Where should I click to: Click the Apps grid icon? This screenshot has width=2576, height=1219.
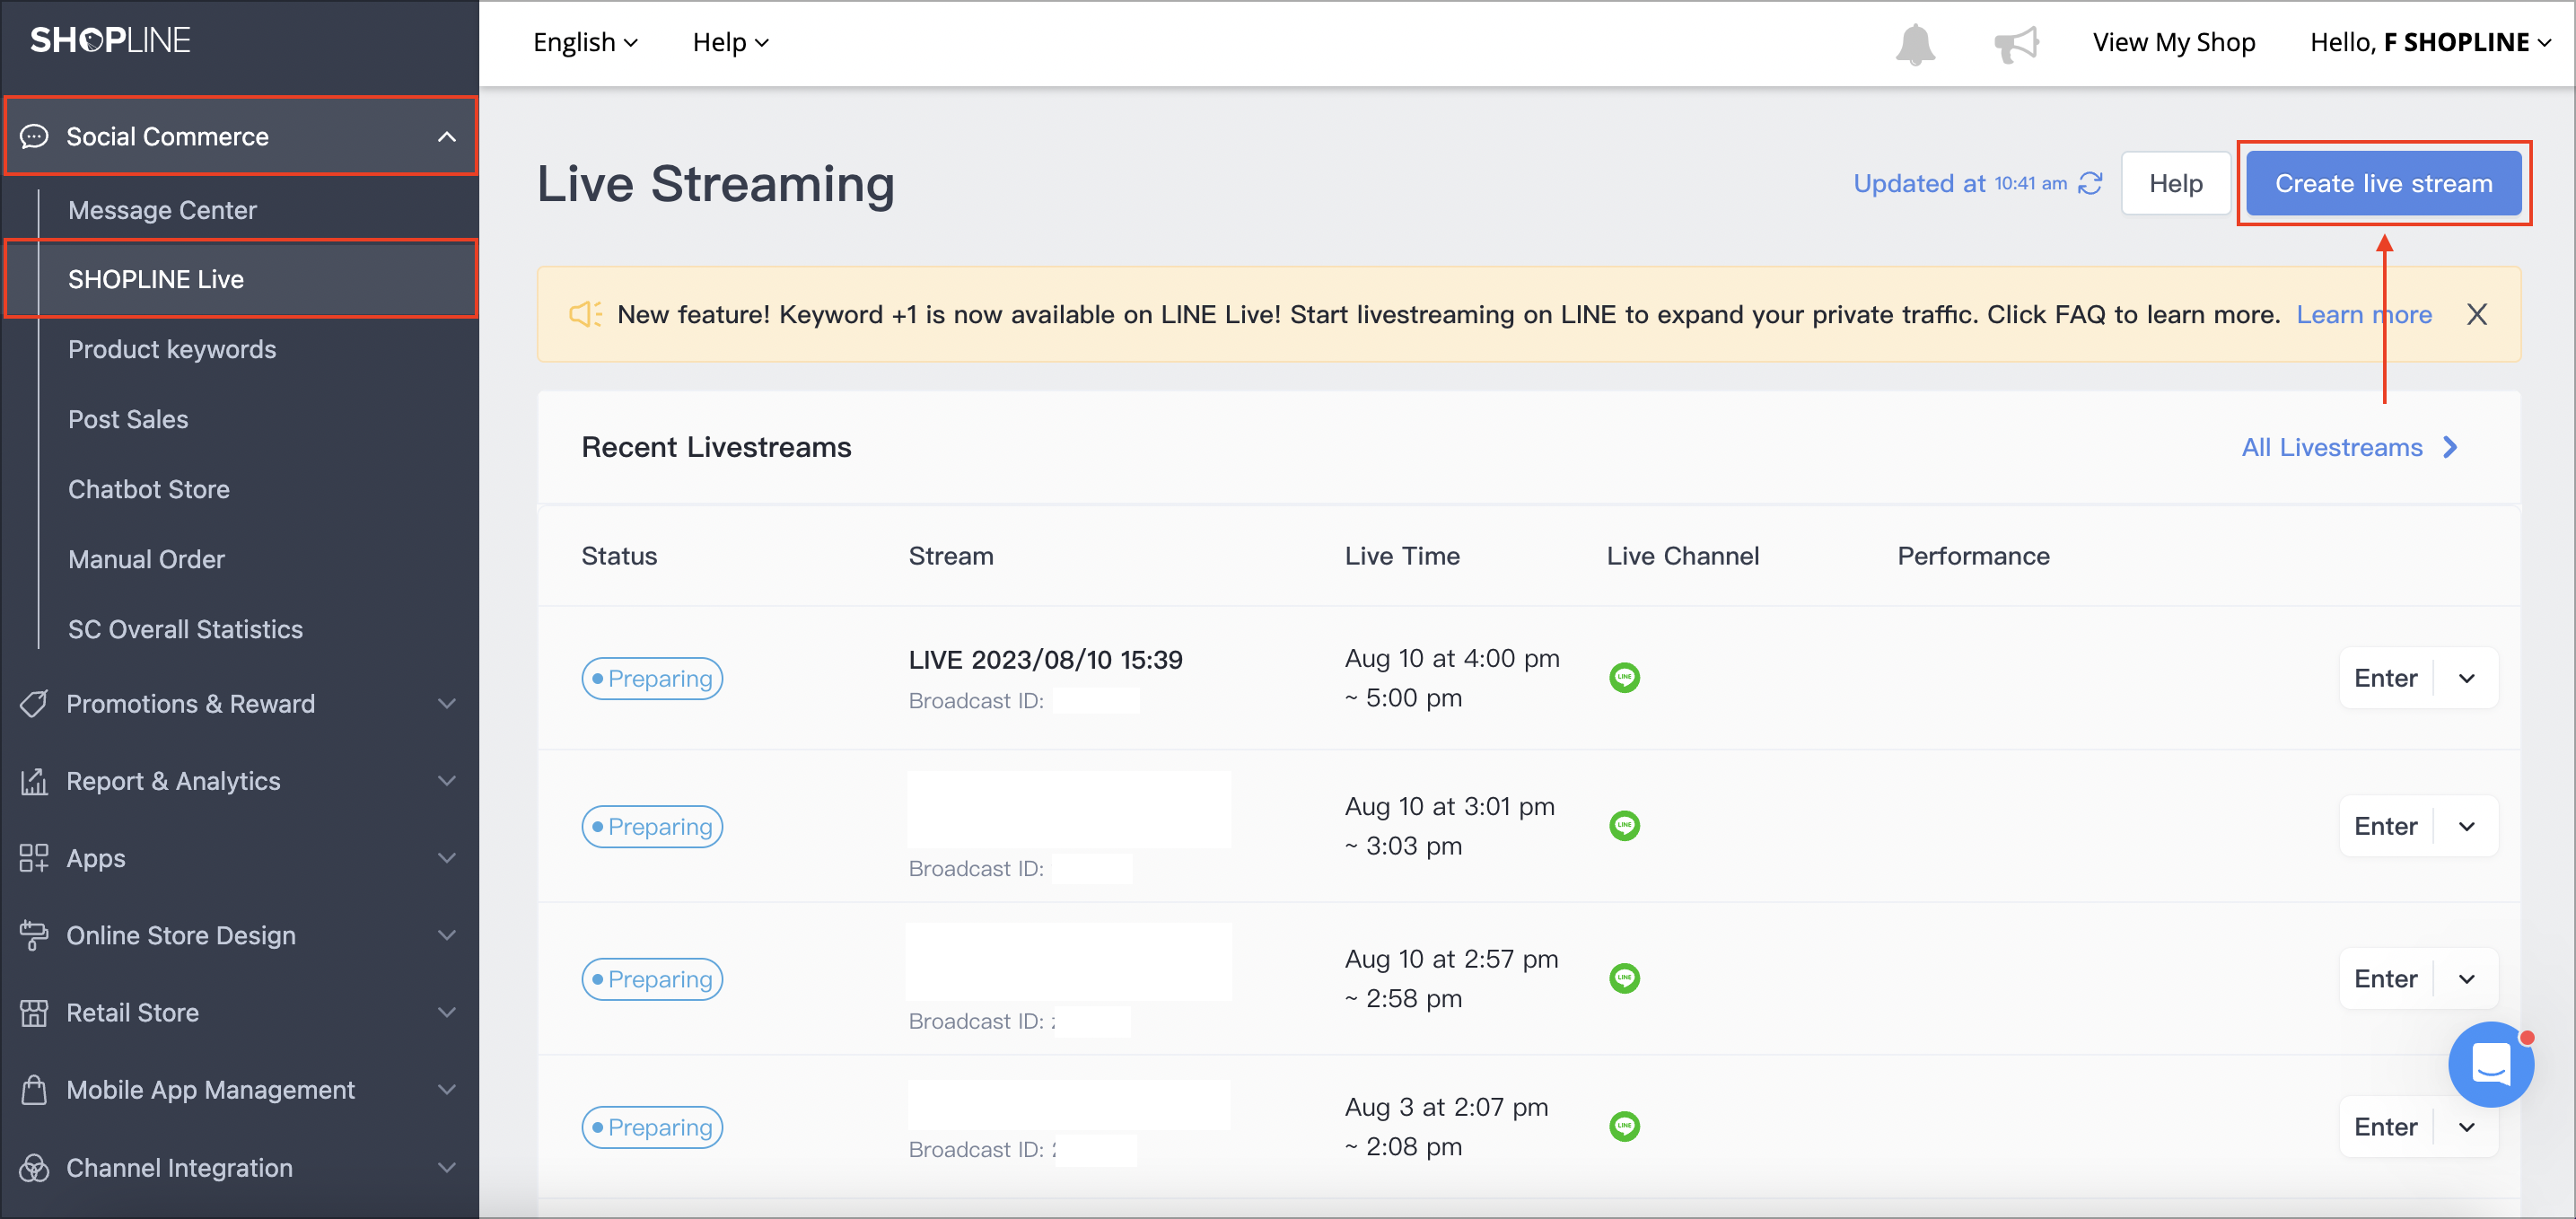click(34, 858)
